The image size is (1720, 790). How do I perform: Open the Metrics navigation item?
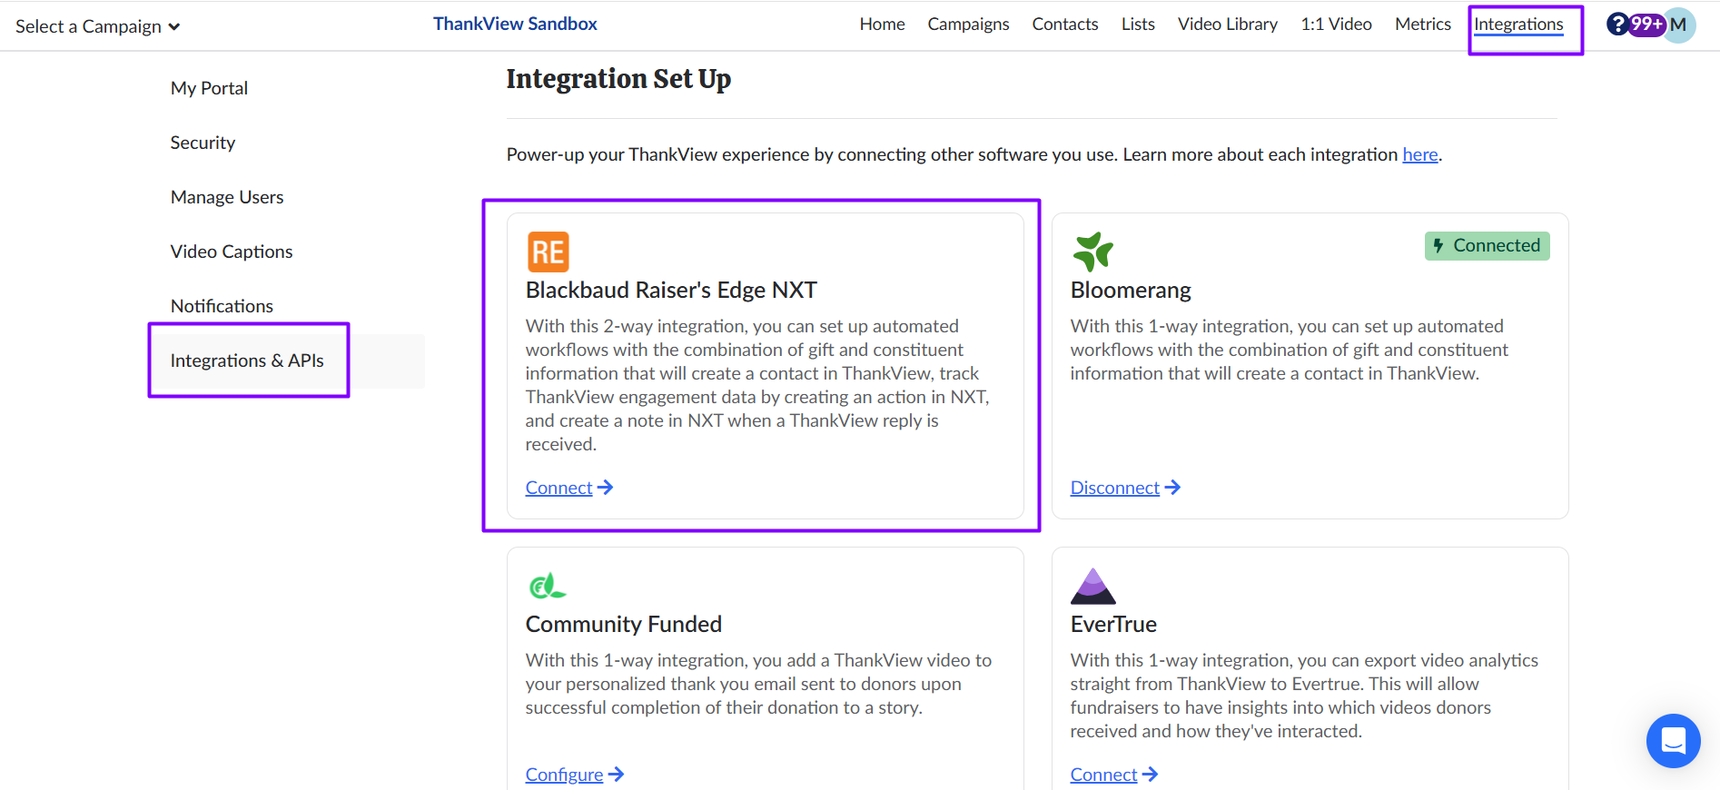1422,24
